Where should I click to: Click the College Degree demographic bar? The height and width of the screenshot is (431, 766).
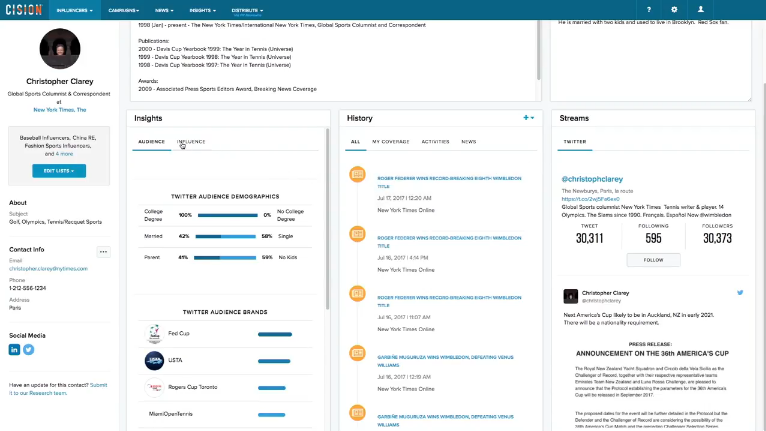pos(228,216)
